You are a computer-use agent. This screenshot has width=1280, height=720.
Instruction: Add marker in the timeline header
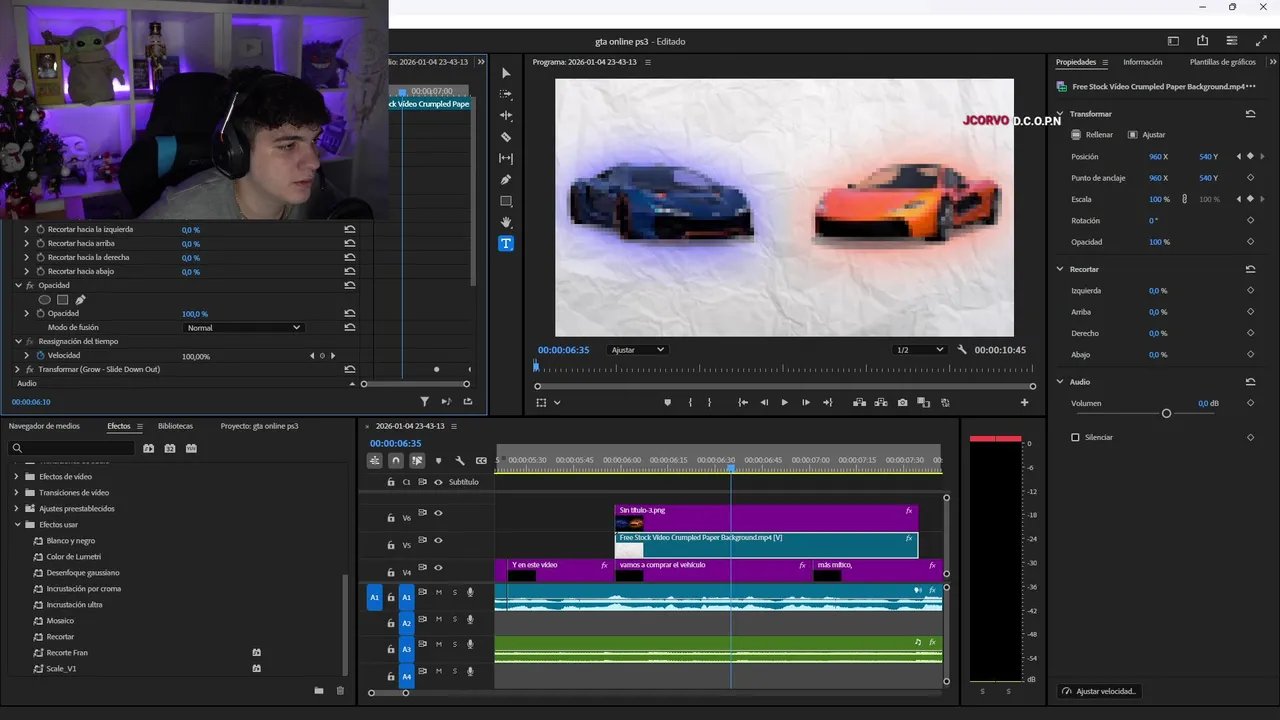click(x=438, y=461)
